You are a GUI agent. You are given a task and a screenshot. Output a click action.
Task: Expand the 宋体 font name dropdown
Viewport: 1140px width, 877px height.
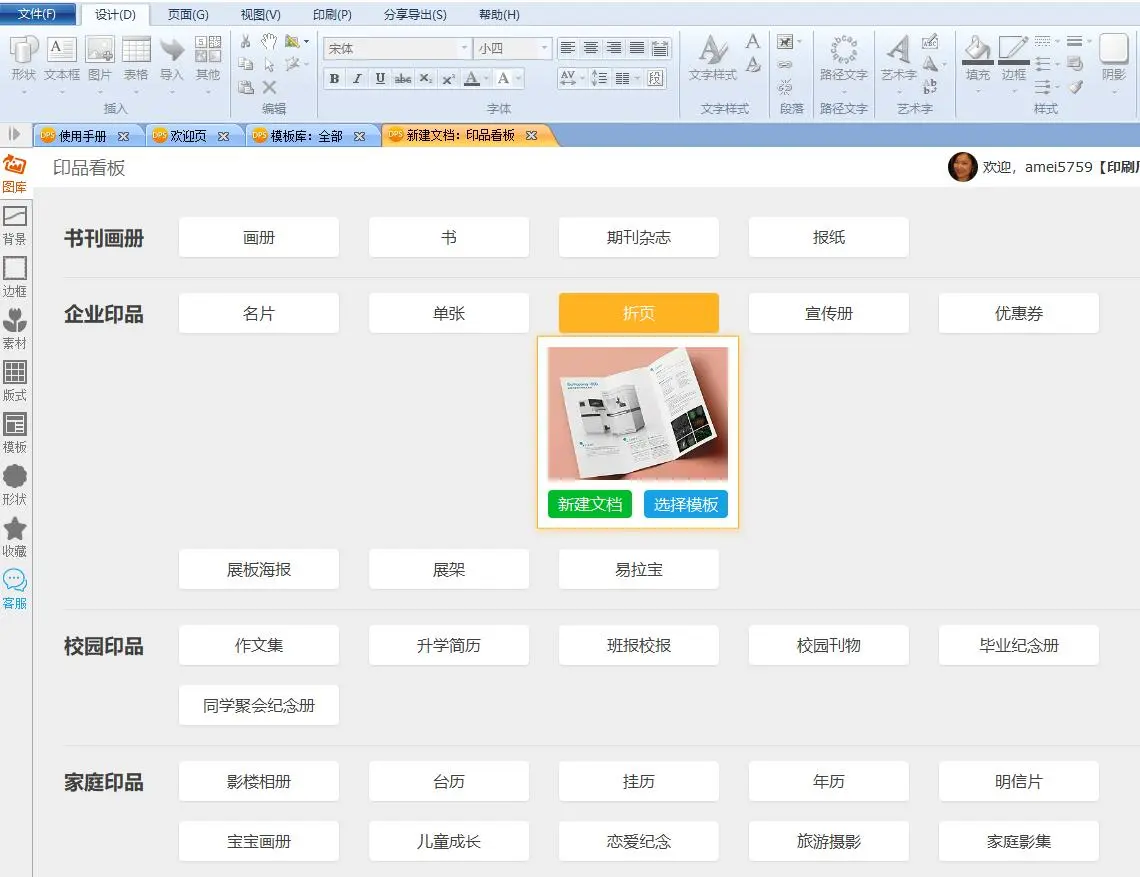tap(464, 48)
